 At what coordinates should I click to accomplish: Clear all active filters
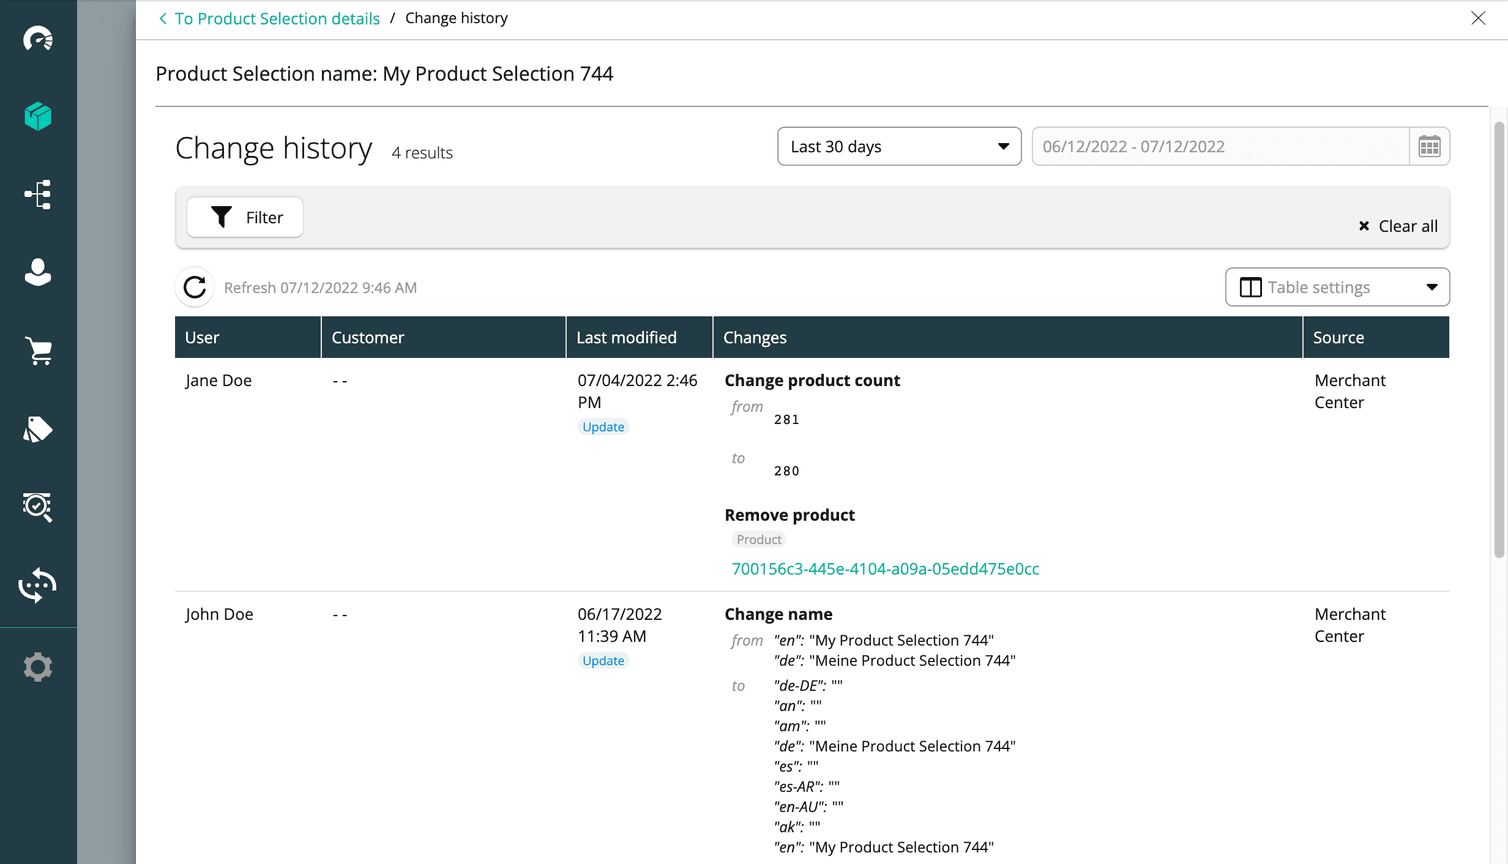pos(1396,225)
